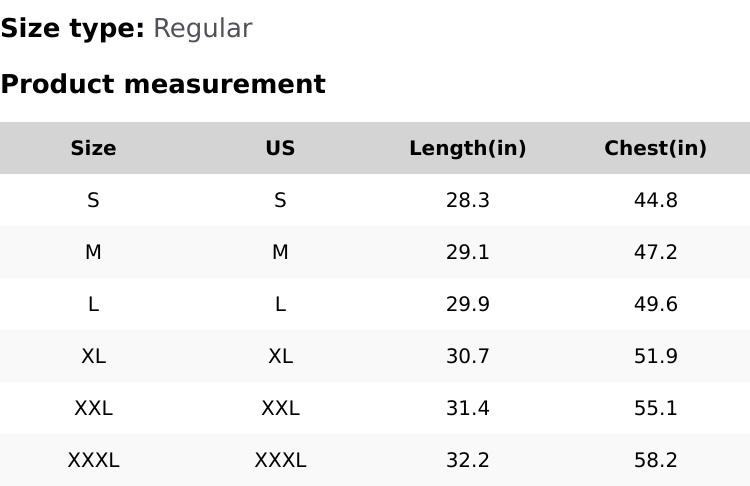This screenshot has height=486, width=750.
Task: Click the Chest(in) column header
Action: click(x=655, y=148)
